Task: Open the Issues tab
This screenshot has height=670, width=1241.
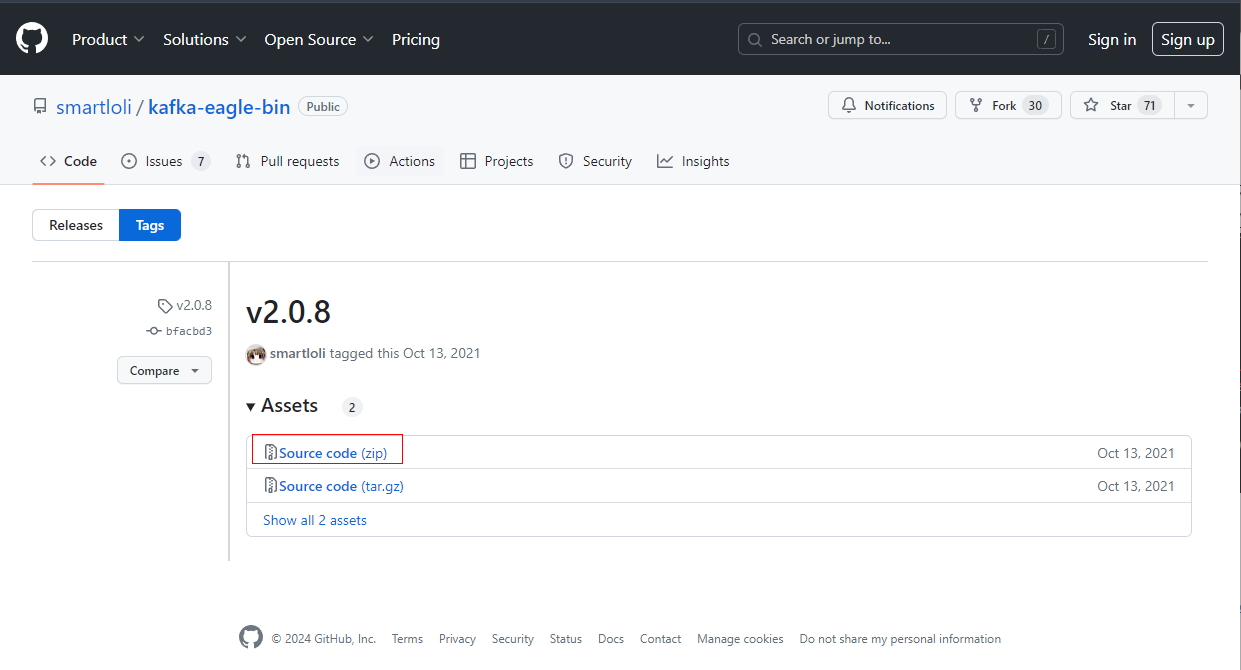Action: pos(165,161)
